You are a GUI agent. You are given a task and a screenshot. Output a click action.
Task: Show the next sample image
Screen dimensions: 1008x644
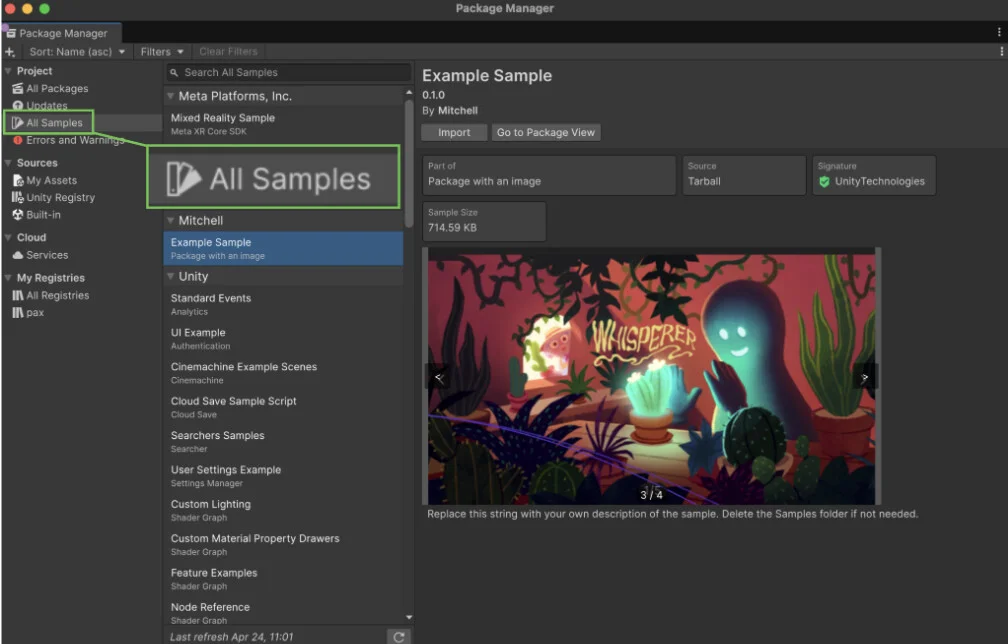pos(865,377)
